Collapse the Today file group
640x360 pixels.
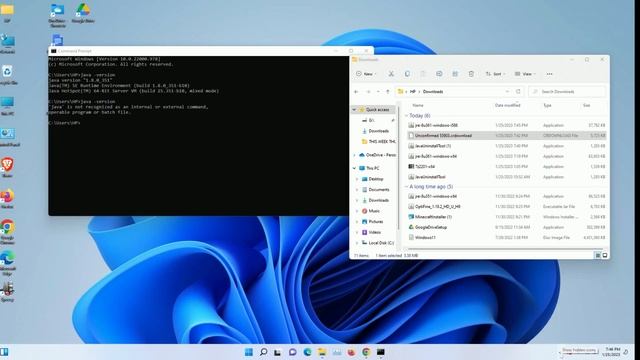pos(407,116)
